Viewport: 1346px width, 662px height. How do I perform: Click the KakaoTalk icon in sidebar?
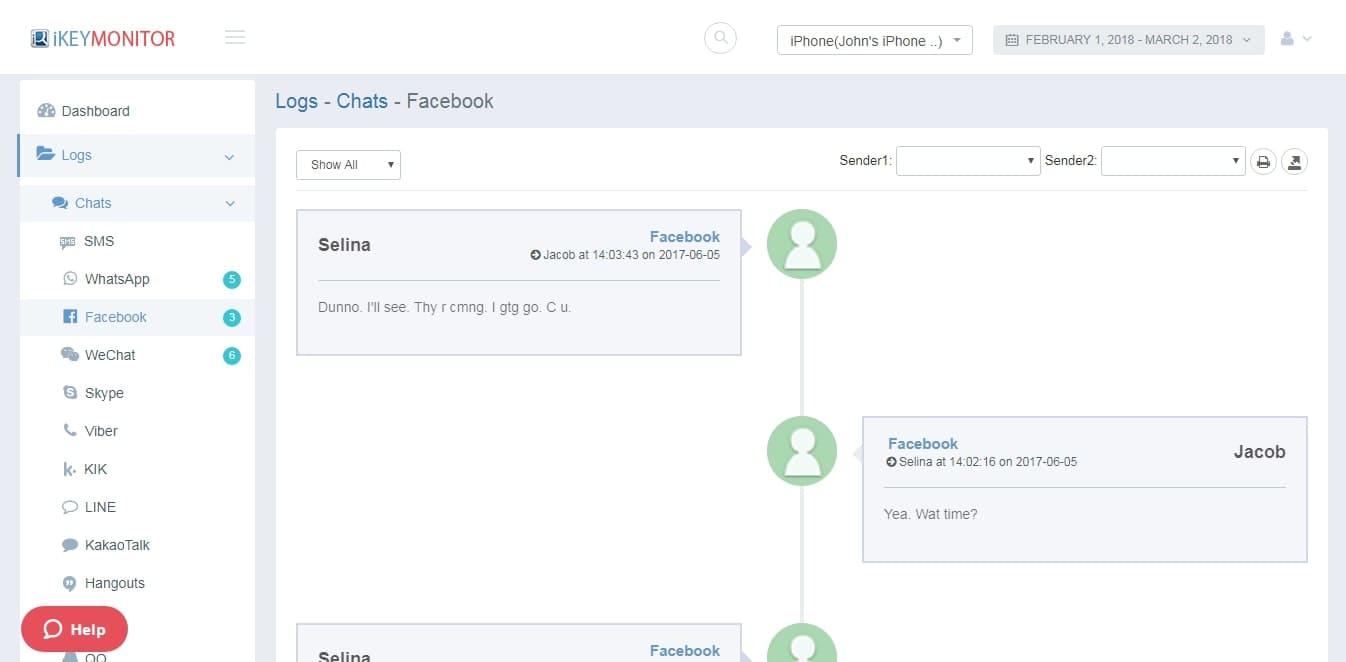point(69,545)
